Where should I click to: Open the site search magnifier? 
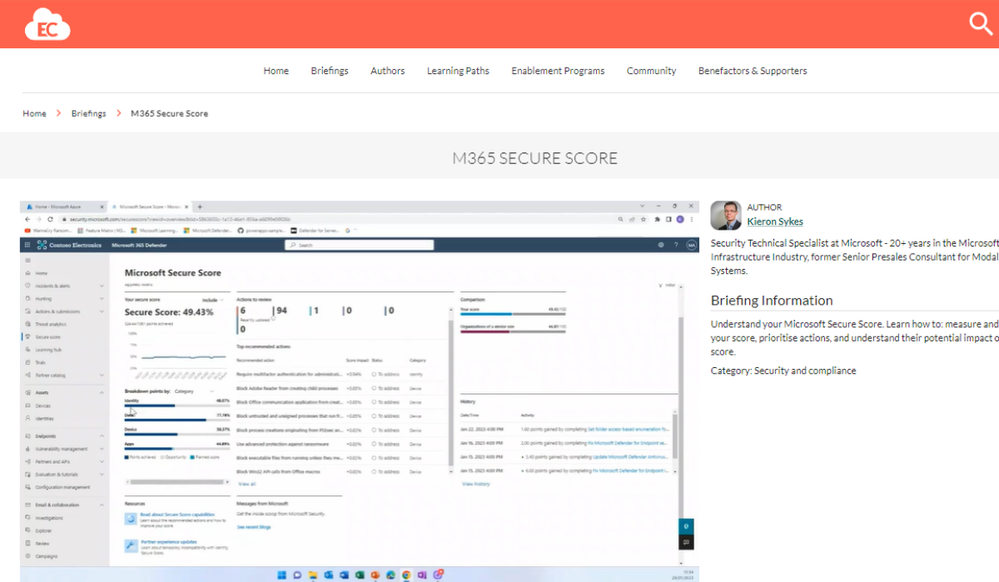[x=981, y=24]
